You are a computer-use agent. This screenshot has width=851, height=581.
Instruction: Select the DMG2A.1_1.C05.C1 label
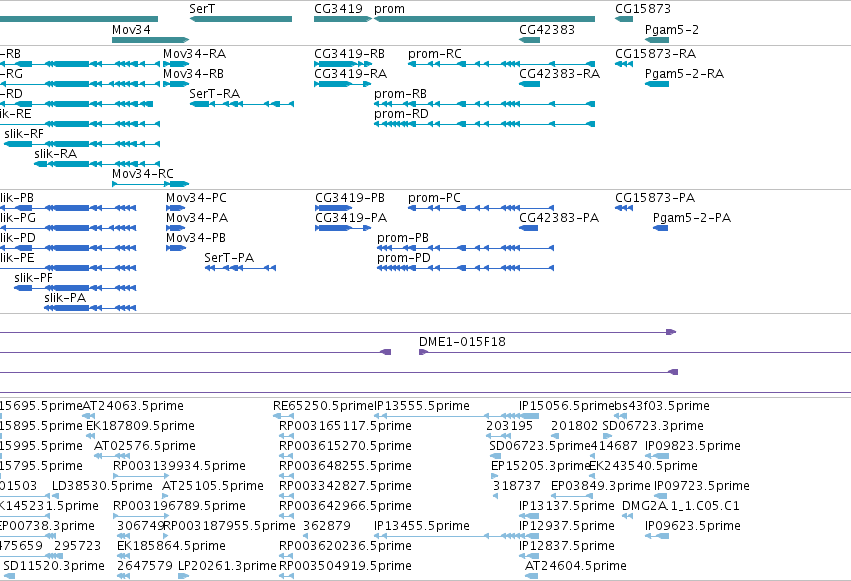pos(681,506)
